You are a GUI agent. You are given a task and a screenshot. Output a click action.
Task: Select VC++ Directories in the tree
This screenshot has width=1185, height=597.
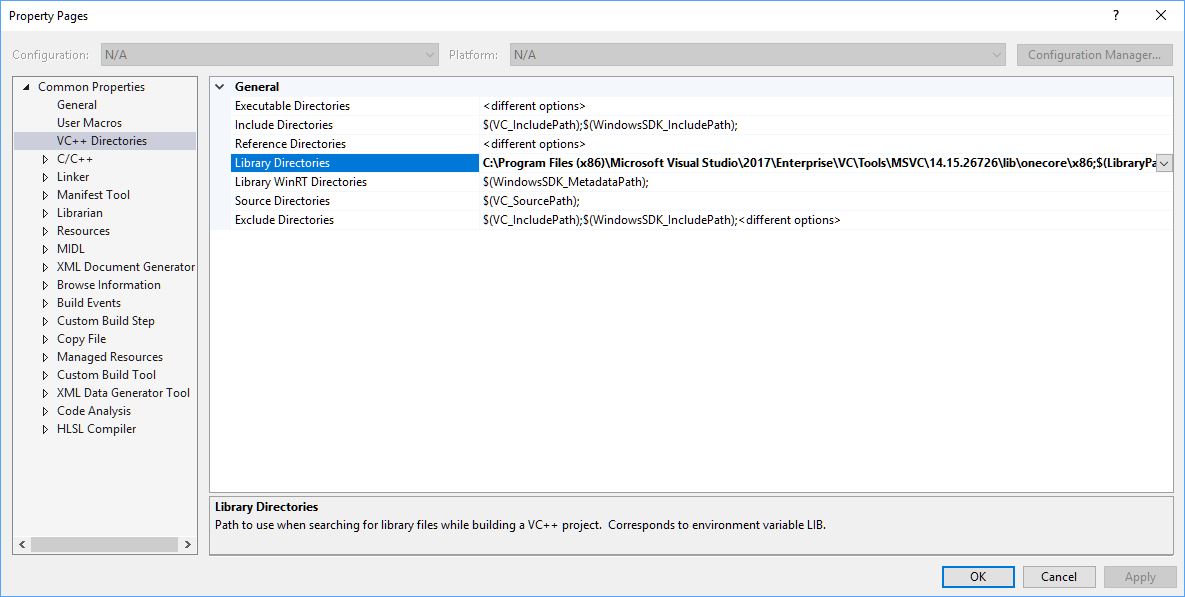100,140
